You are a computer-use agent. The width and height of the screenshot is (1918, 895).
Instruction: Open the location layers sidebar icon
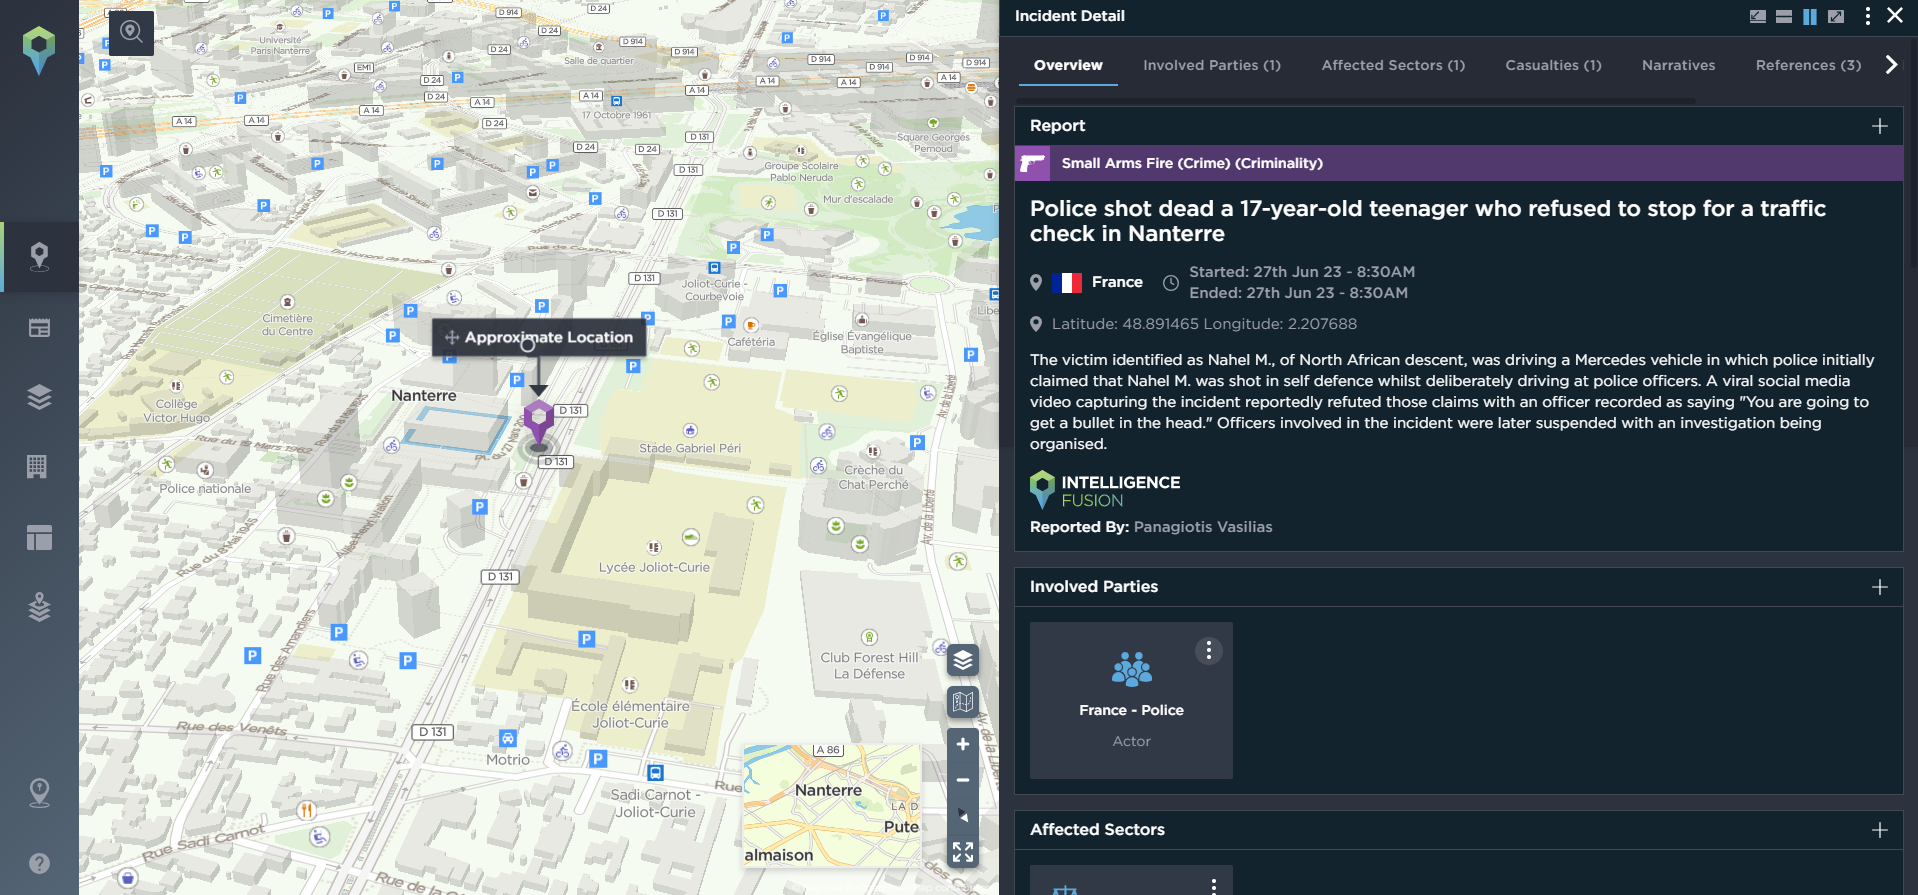coord(39,607)
